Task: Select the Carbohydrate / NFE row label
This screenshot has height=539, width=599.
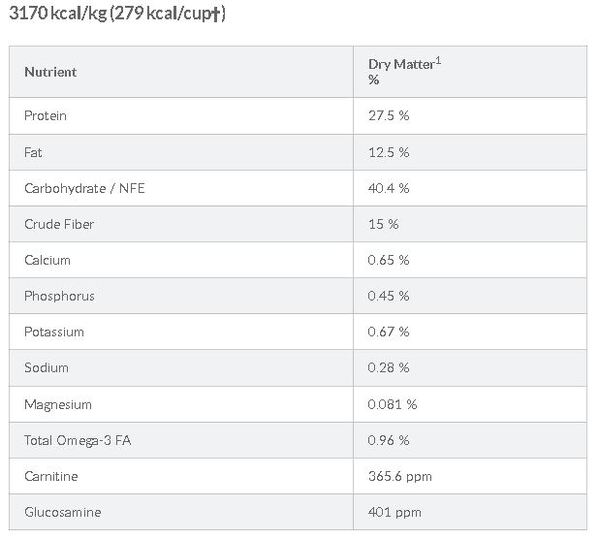Action: (x=84, y=188)
